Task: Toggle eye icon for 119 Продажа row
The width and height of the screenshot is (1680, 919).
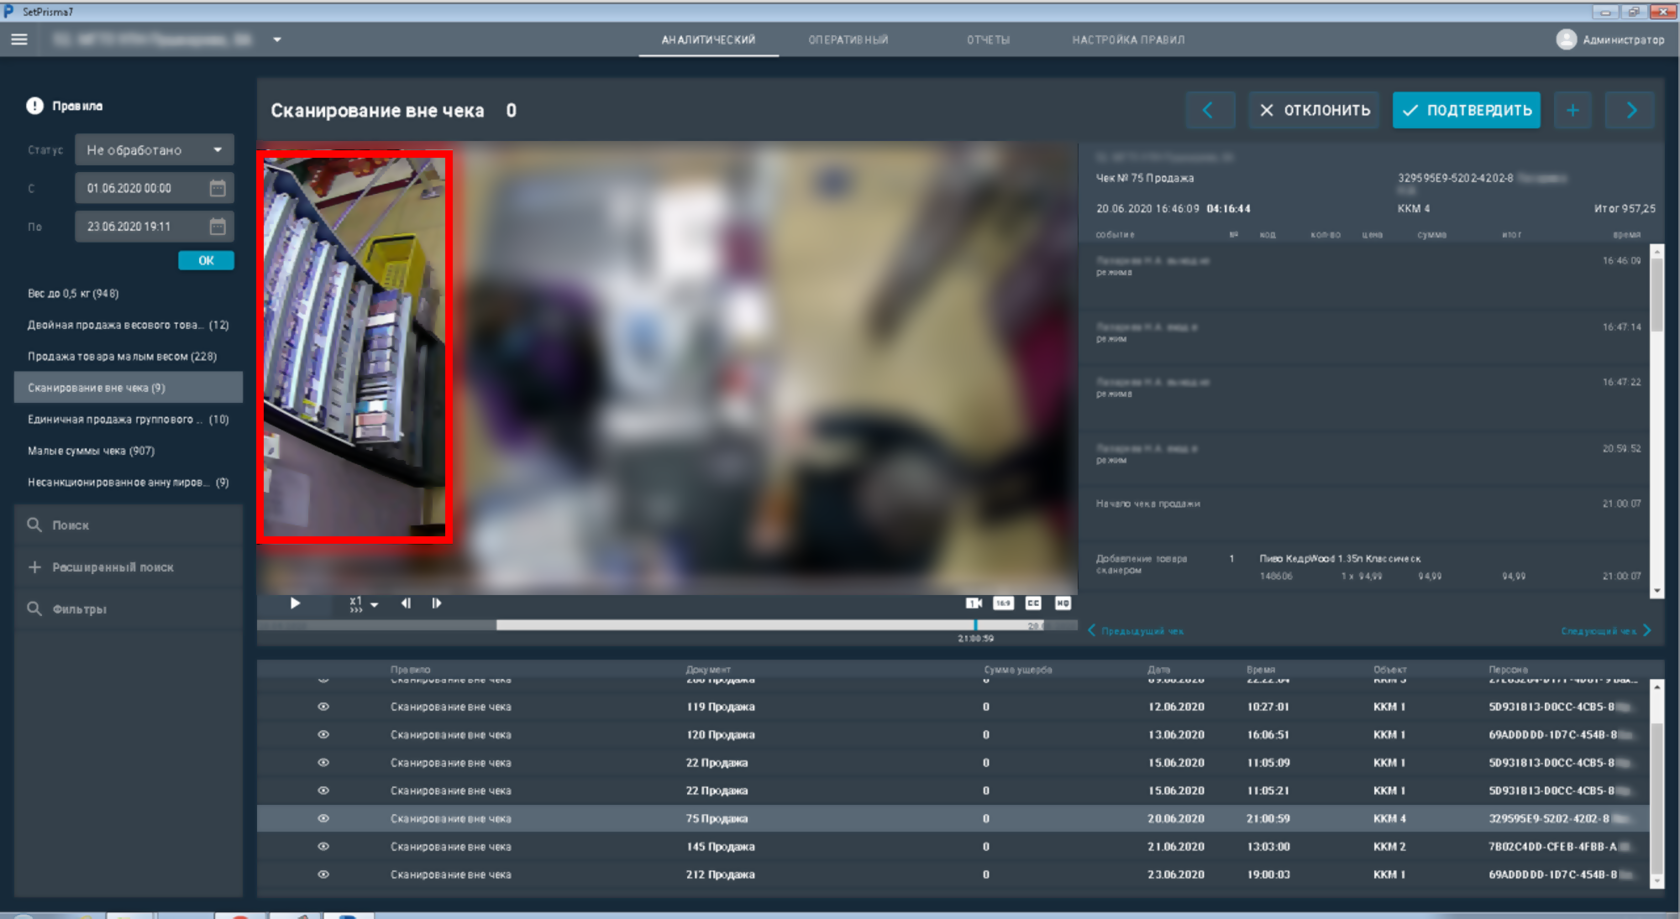Action: tap(323, 707)
